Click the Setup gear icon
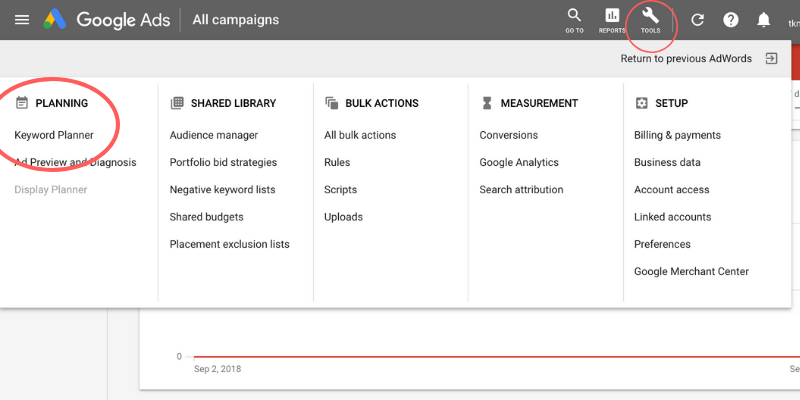 click(641, 103)
